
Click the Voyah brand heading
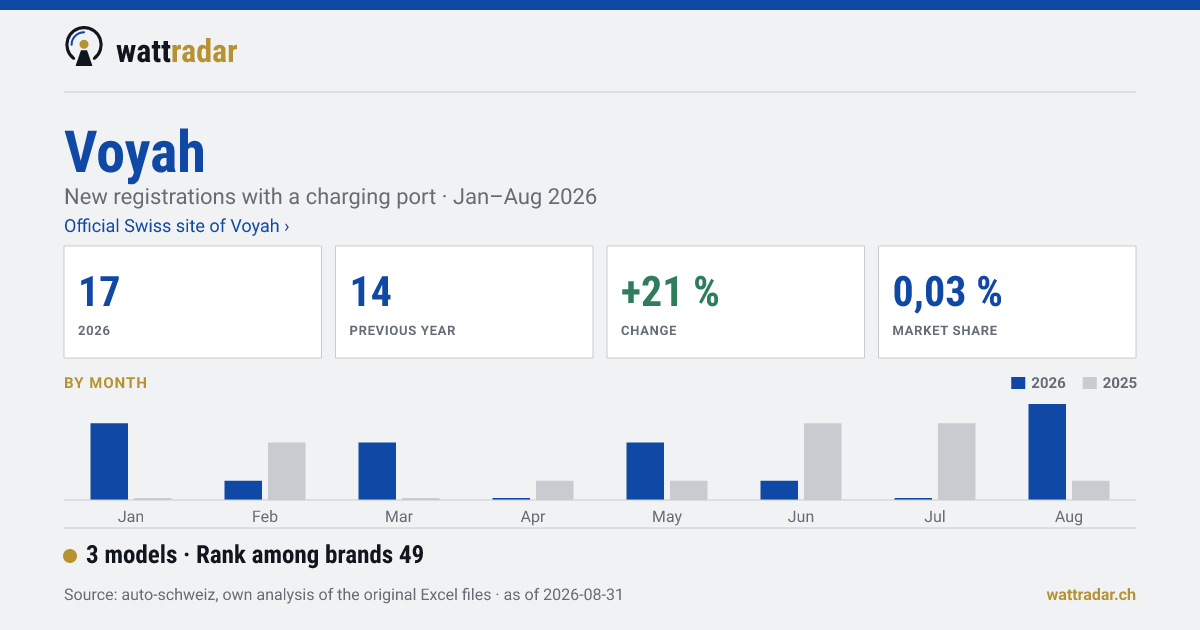[135, 153]
